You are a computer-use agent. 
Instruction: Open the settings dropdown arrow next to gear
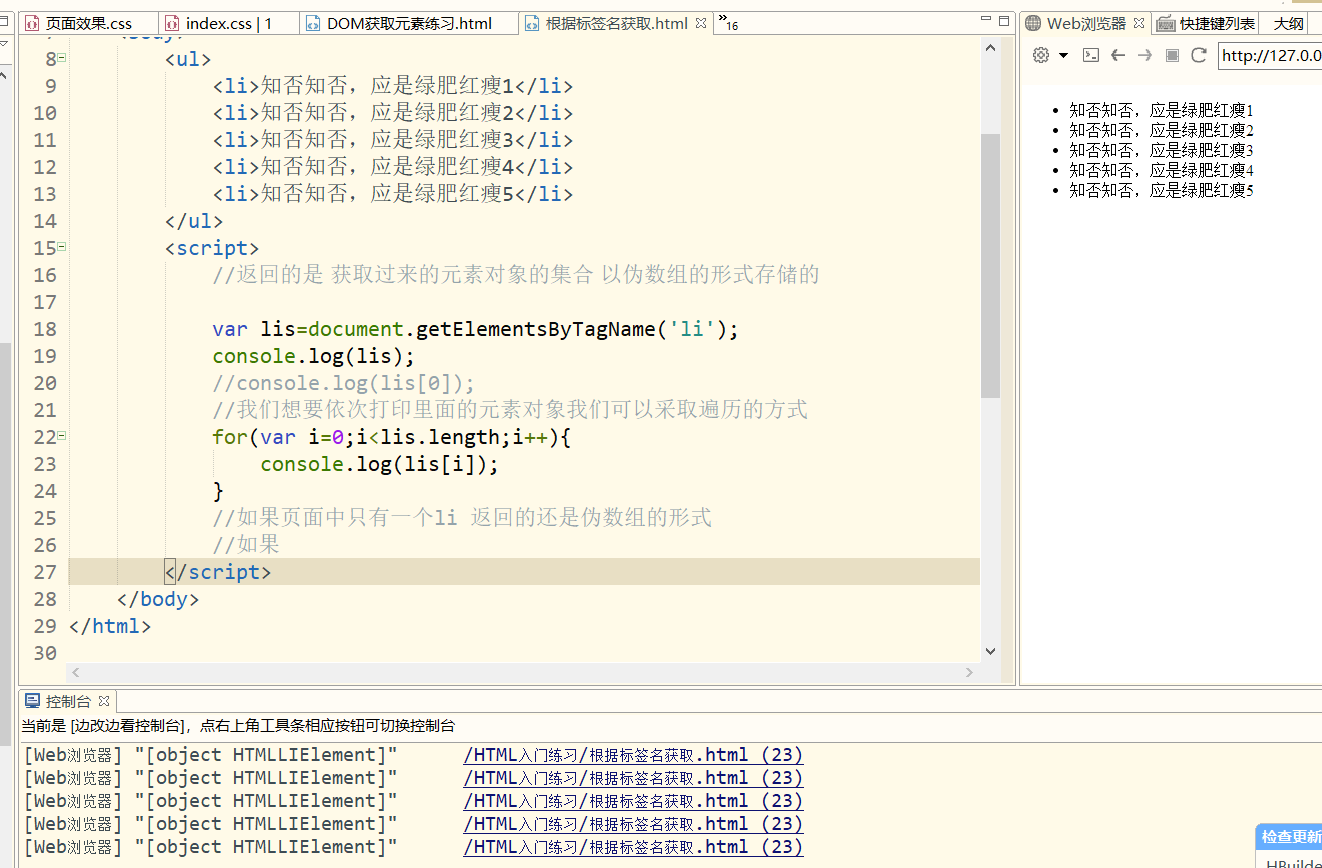point(1063,56)
